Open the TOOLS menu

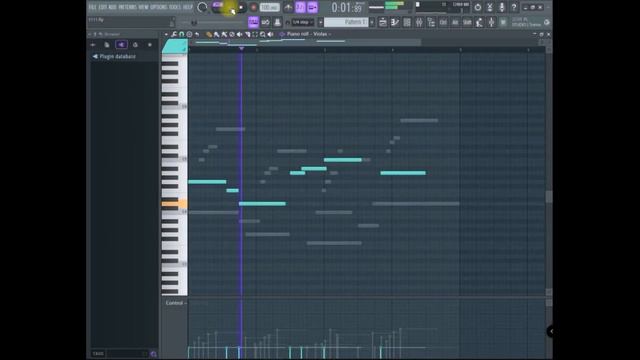click(x=176, y=7)
